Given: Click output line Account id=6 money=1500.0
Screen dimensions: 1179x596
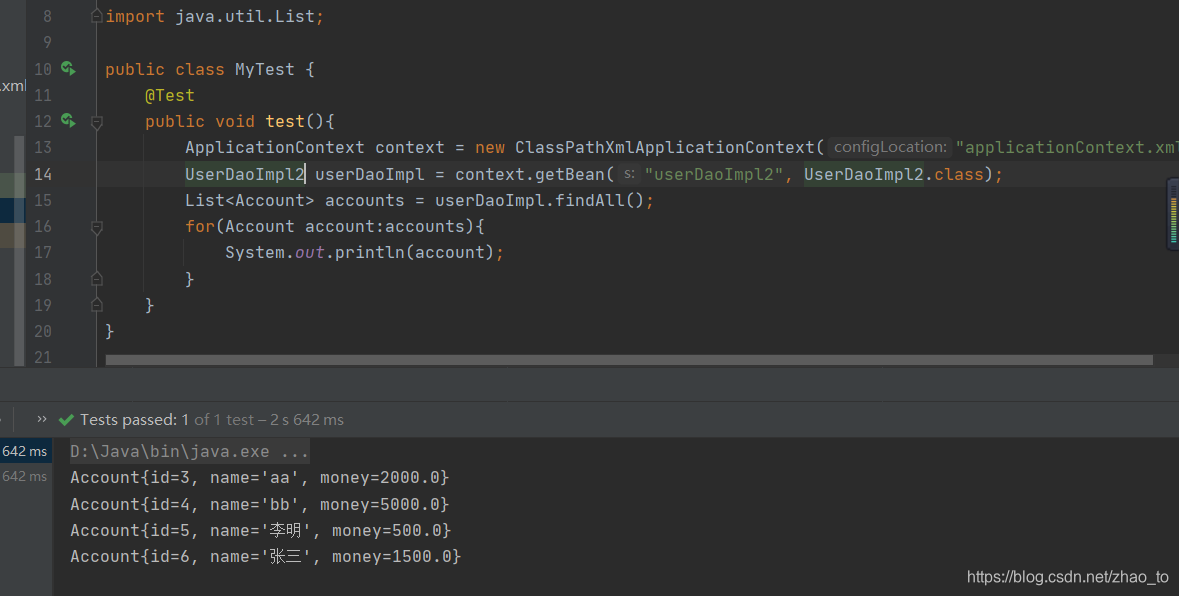Looking at the screenshot, I should [x=265, y=556].
